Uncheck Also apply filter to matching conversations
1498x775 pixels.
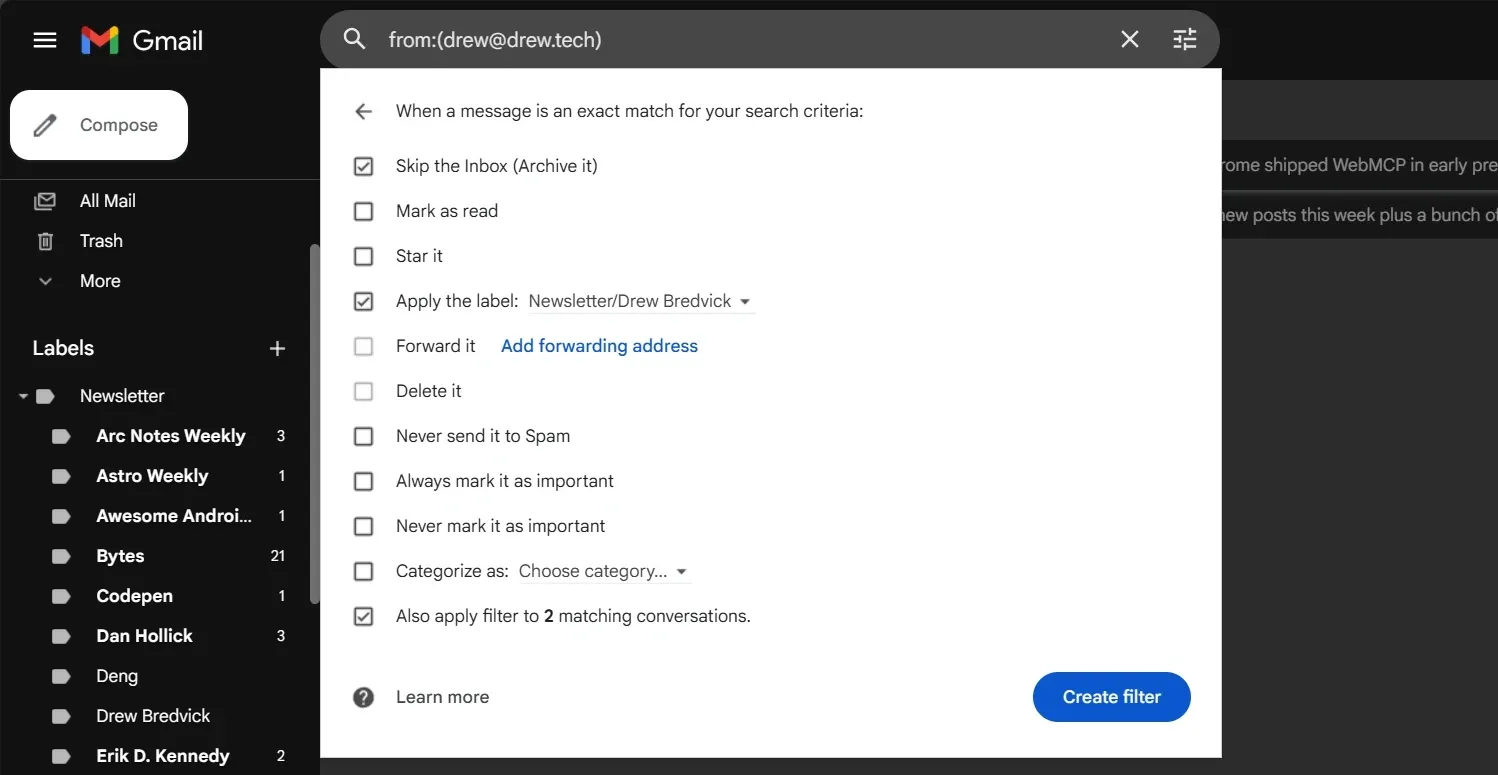click(x=363, y=616)
